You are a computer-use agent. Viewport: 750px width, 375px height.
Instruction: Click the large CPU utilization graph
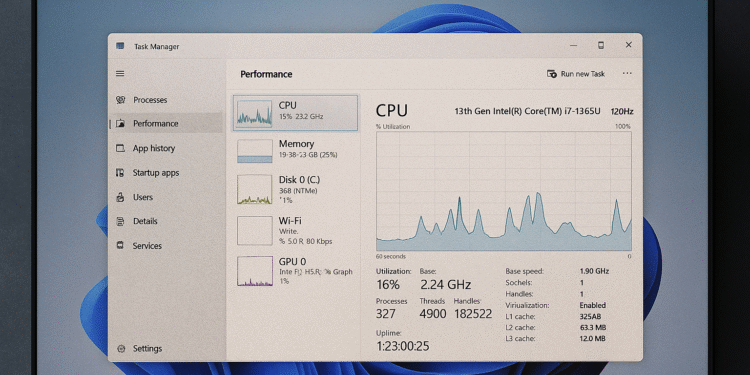click(504, 191)
